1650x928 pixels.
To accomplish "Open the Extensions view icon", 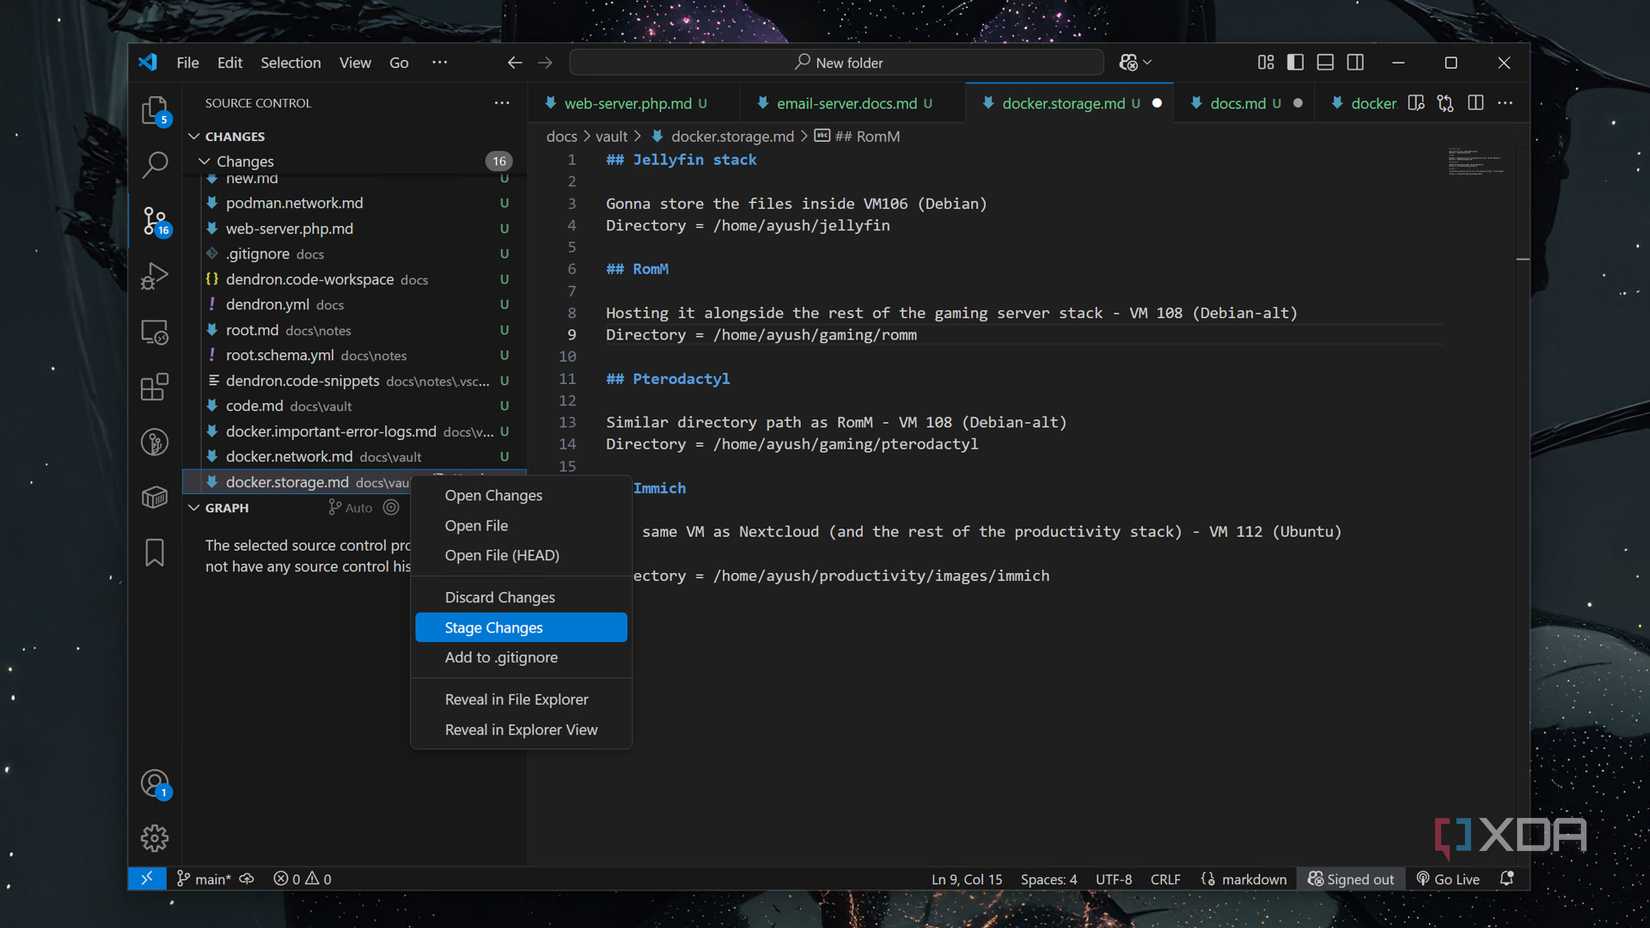I will [x=155, y=386].
